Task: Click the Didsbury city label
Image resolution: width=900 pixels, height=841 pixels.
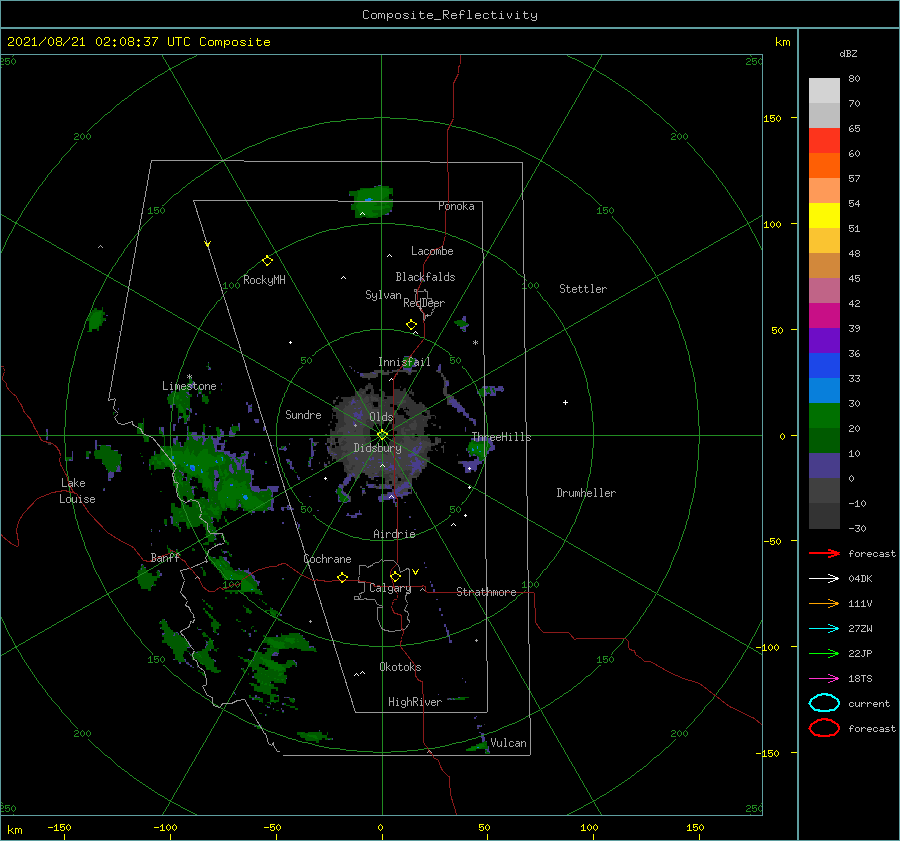Action: pos(377,448)
